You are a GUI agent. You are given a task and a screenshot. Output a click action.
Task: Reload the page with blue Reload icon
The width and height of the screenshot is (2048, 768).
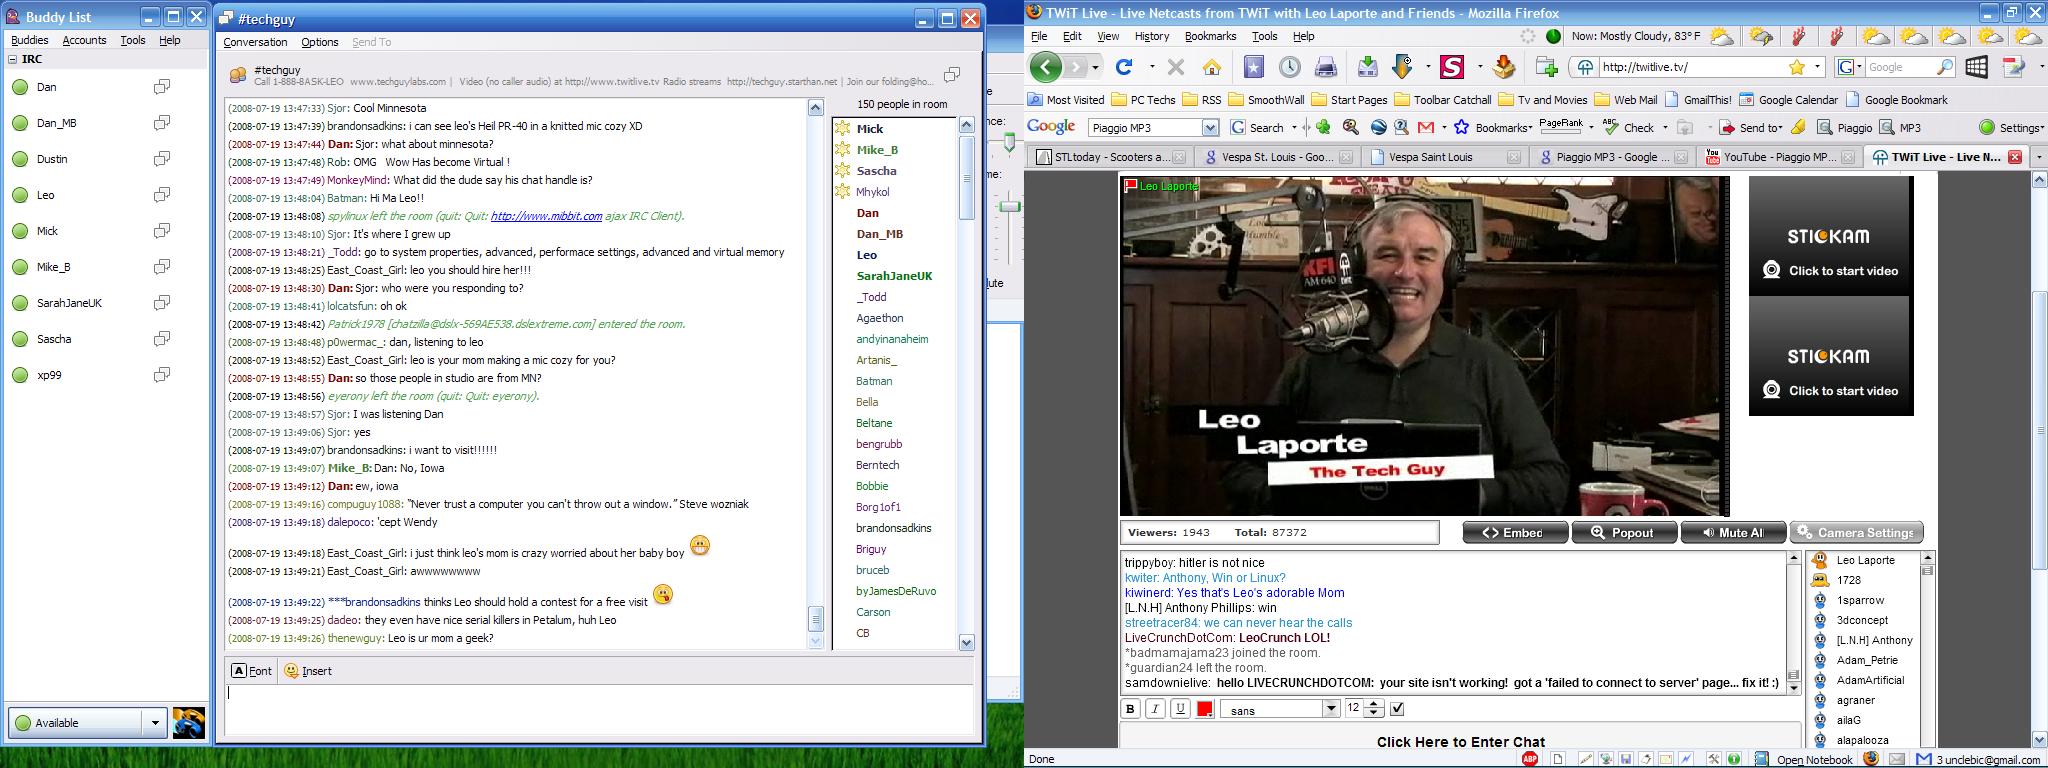(1124, 67)
